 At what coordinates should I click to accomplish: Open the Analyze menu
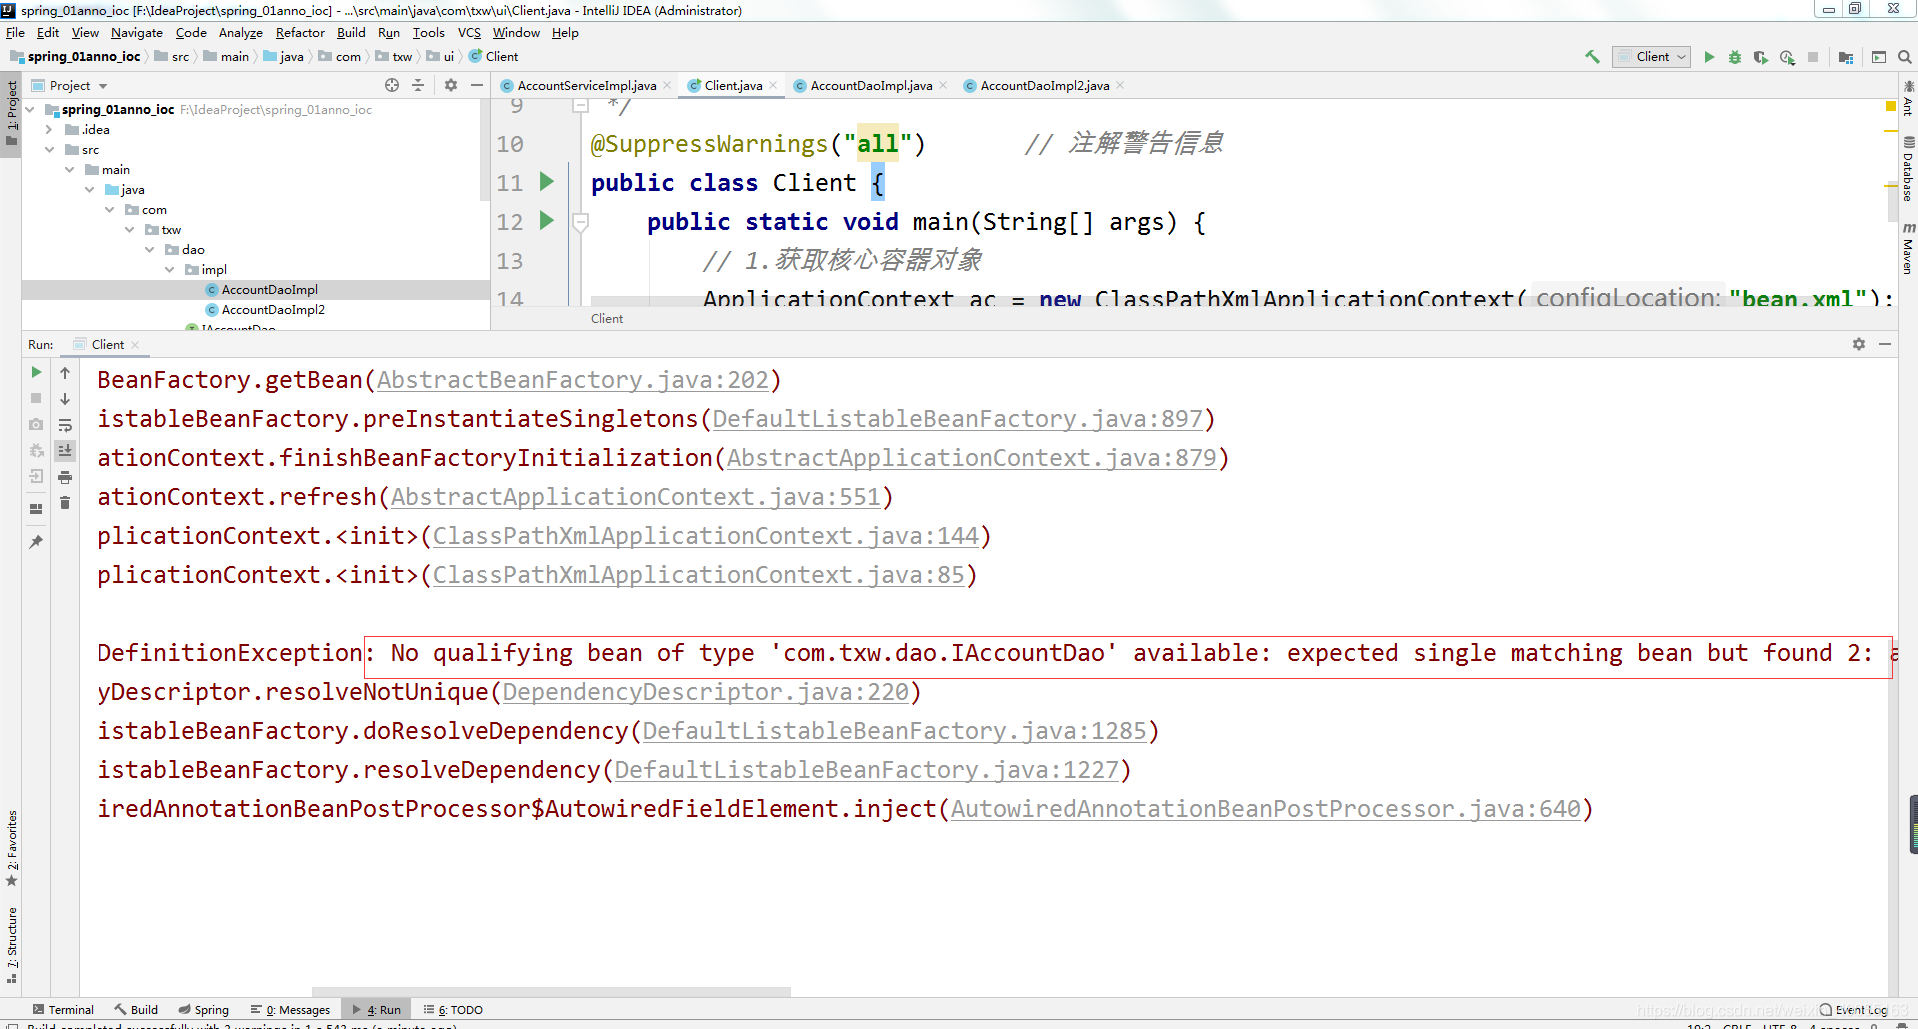point(240,32)
